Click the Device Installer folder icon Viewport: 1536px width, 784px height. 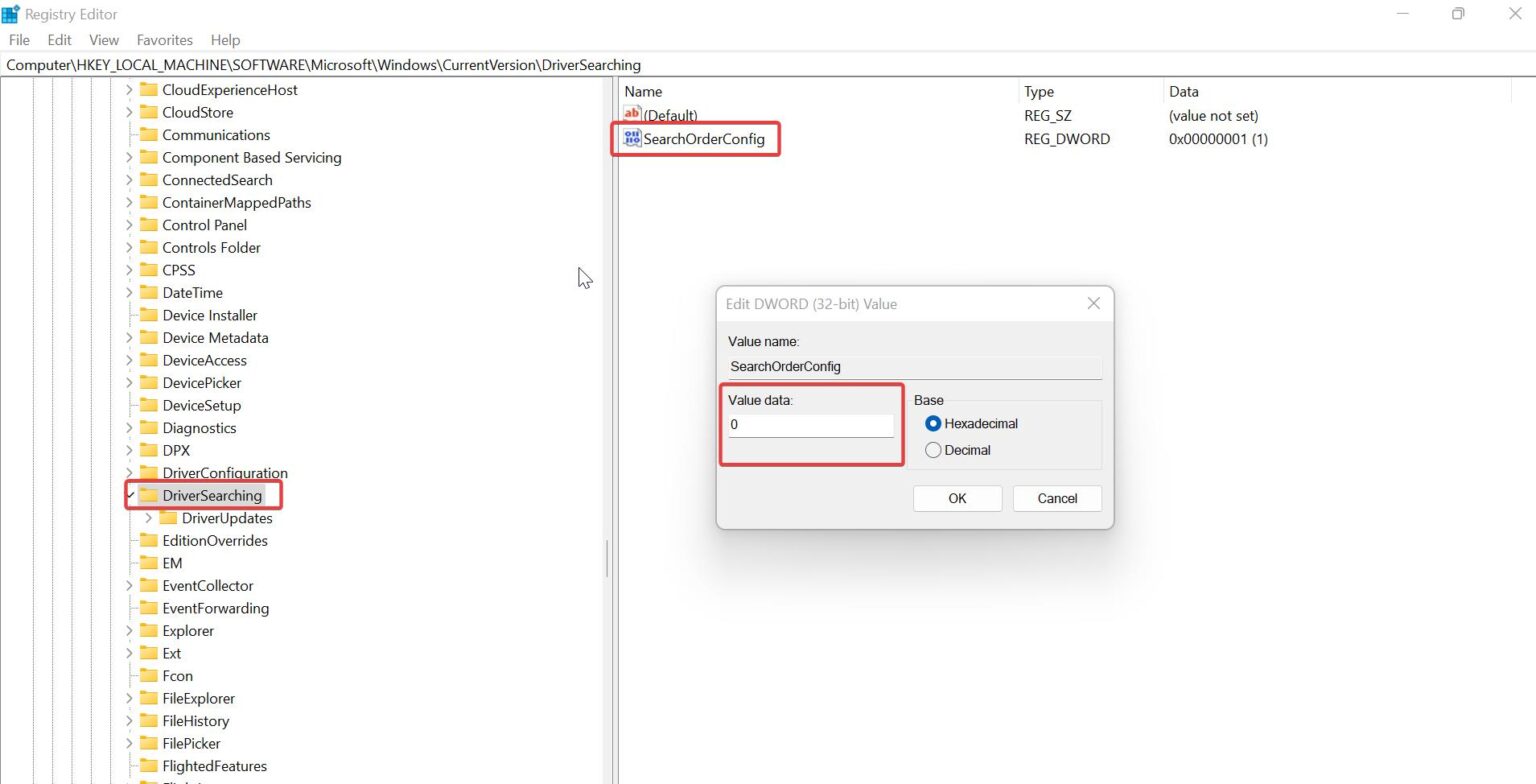148,315
